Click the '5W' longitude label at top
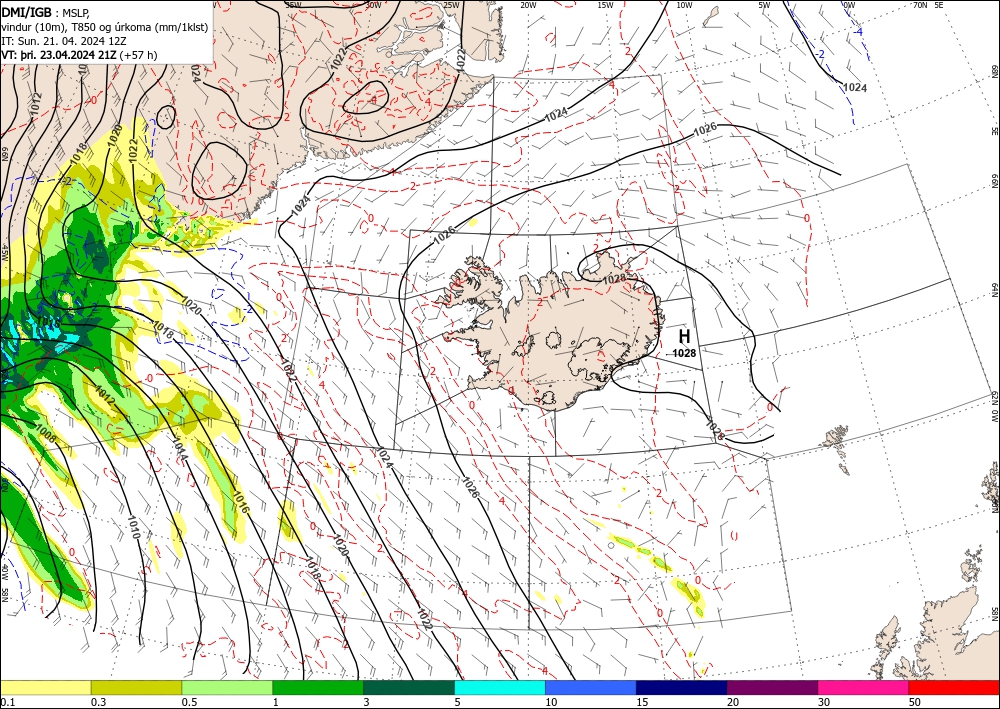The height and width of the screenshot is (709, 1000). click(x=764, y=5)
